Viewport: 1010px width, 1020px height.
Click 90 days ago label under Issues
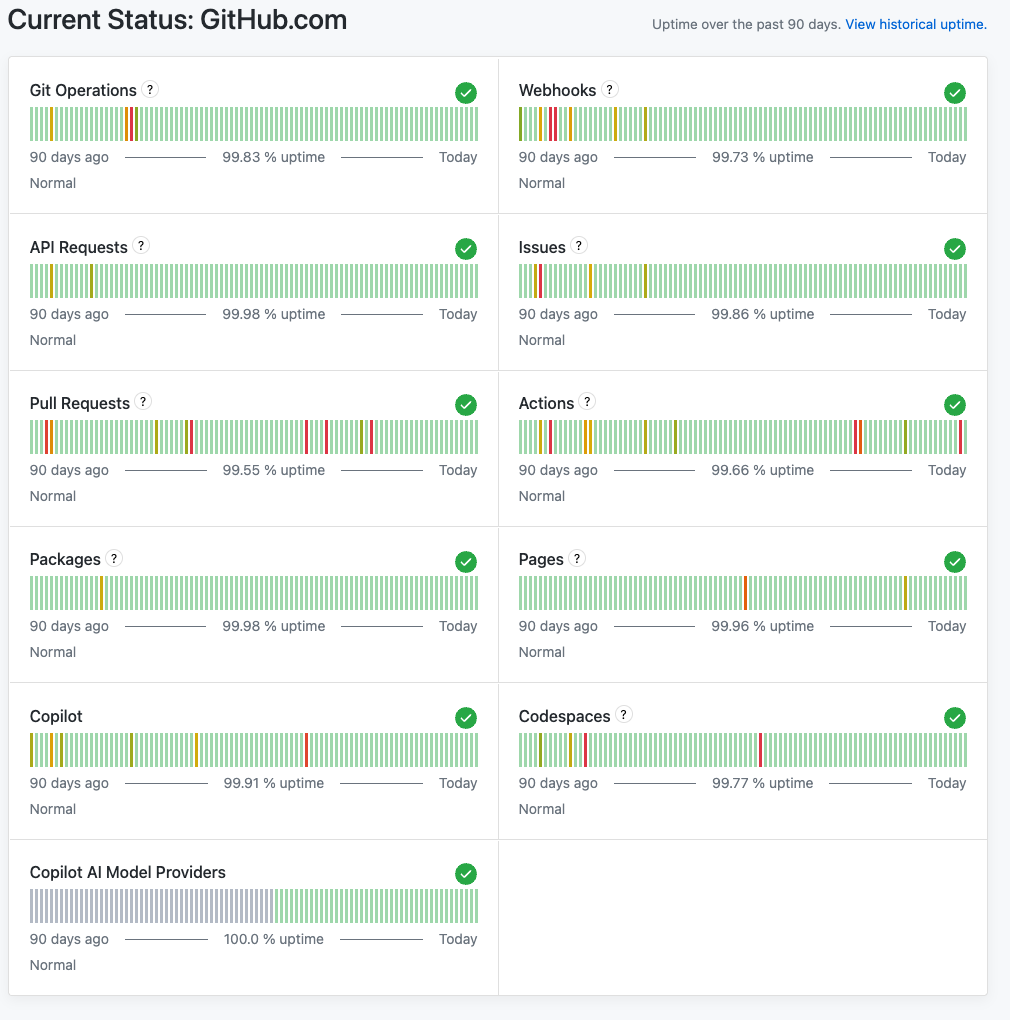[x=558, y=314]
